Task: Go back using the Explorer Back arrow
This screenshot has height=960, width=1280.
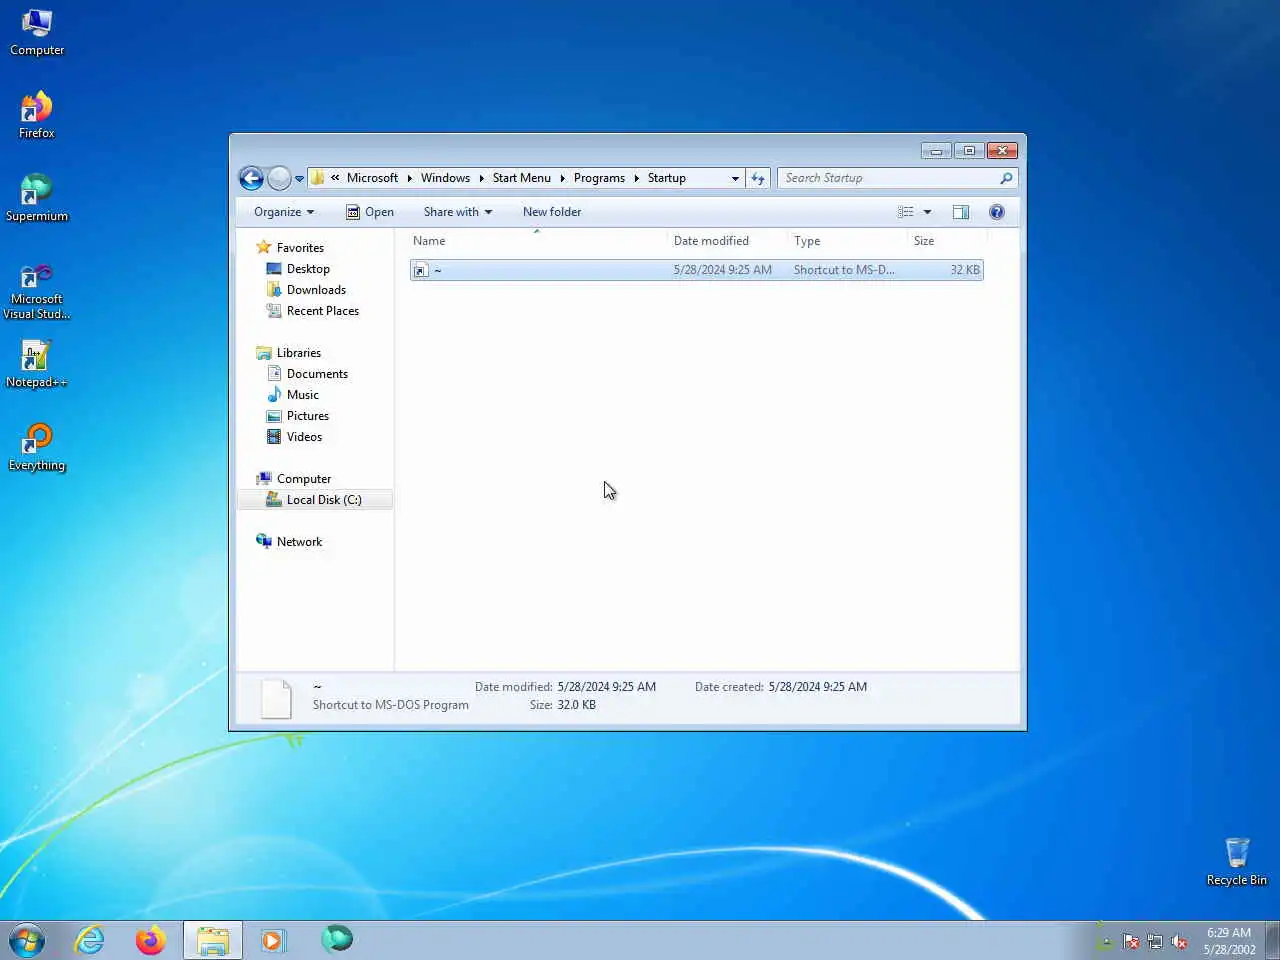Action: pyautogui.click(x=252, y=178)
